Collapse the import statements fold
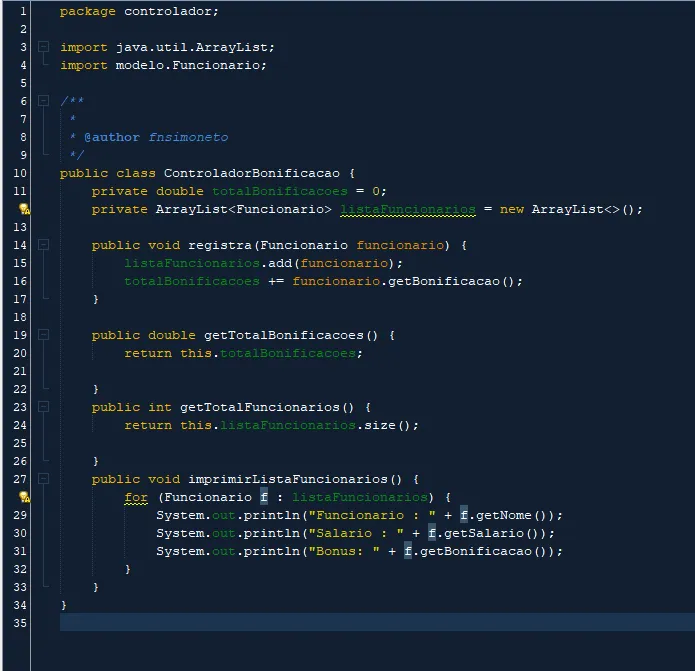Screen dimensions: 695x671 43,47
